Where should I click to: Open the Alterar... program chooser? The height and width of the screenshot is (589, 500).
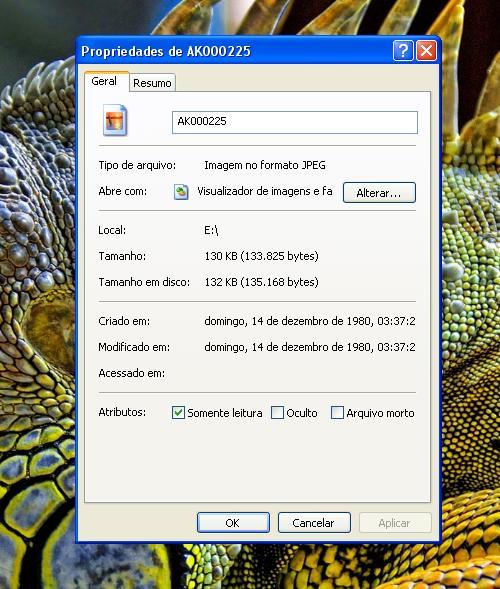[x=379, y=193]
